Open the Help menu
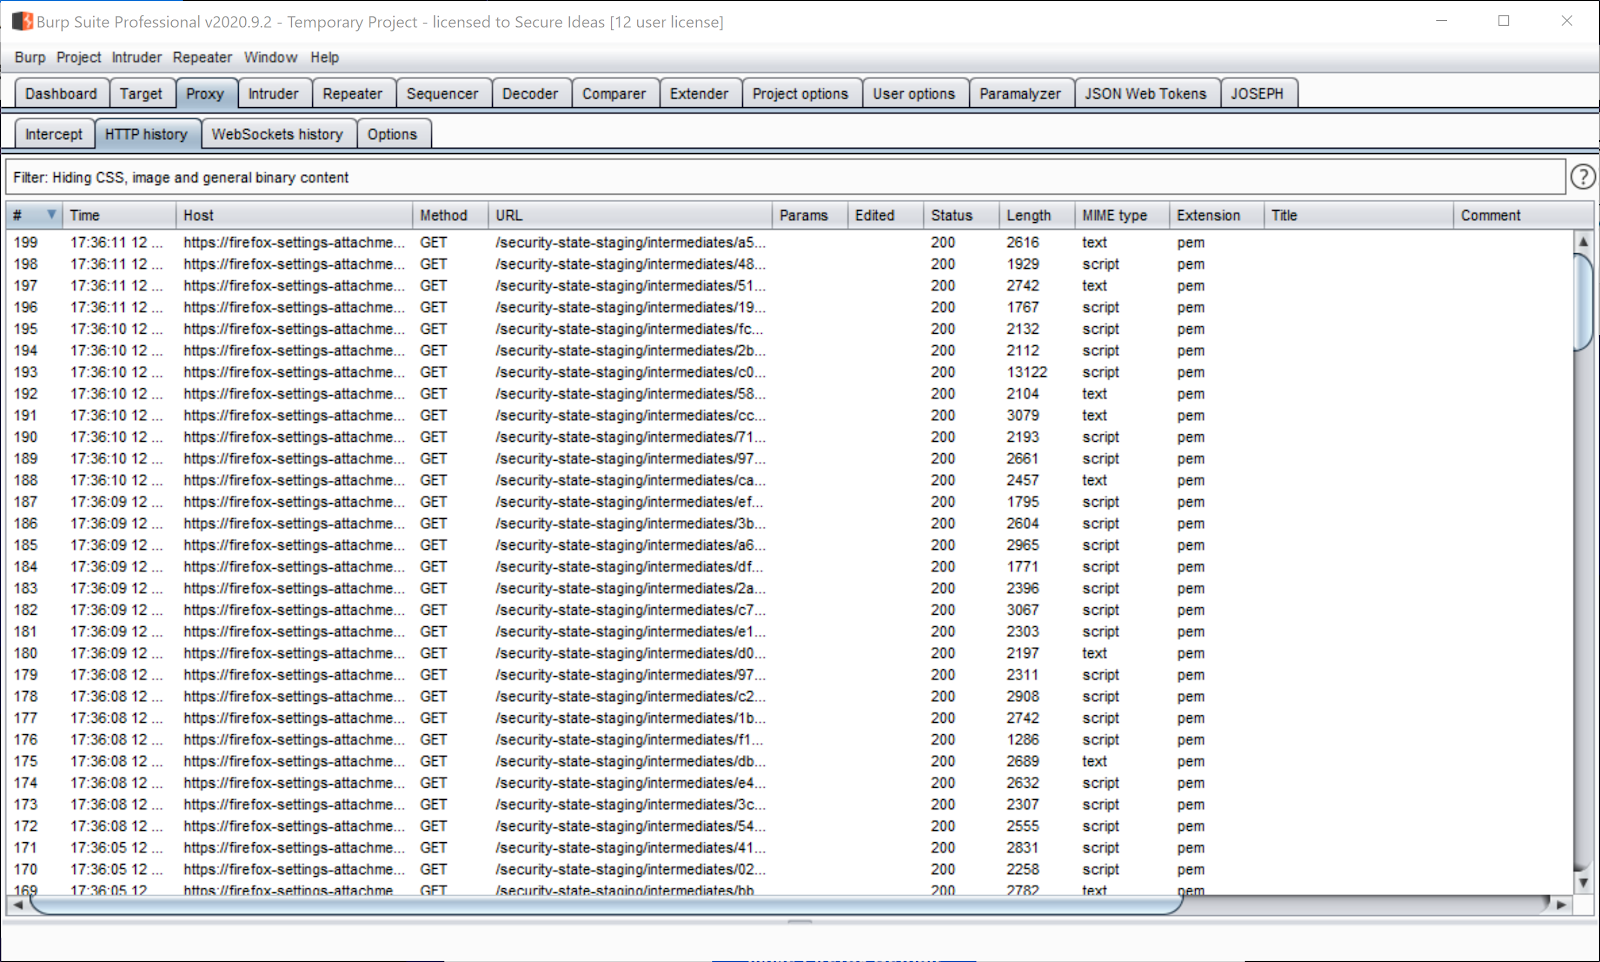 [324, 57]
